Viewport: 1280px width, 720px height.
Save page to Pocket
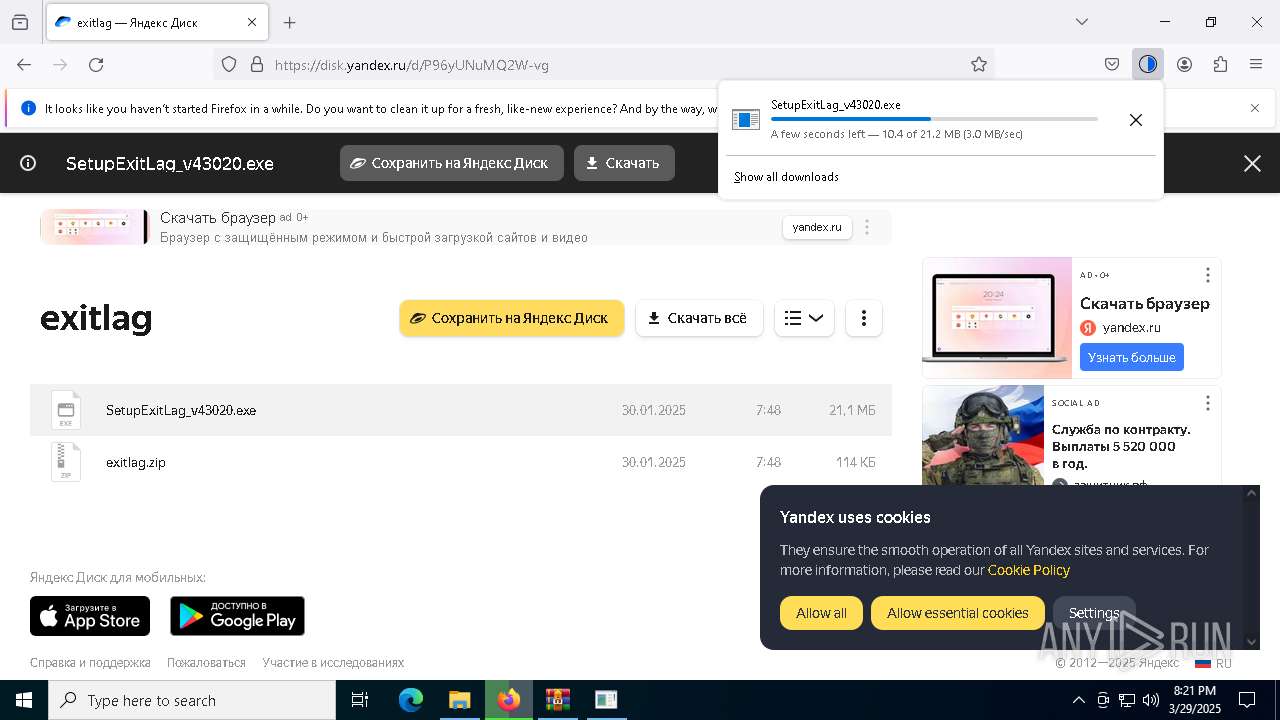coord(1112,64)
